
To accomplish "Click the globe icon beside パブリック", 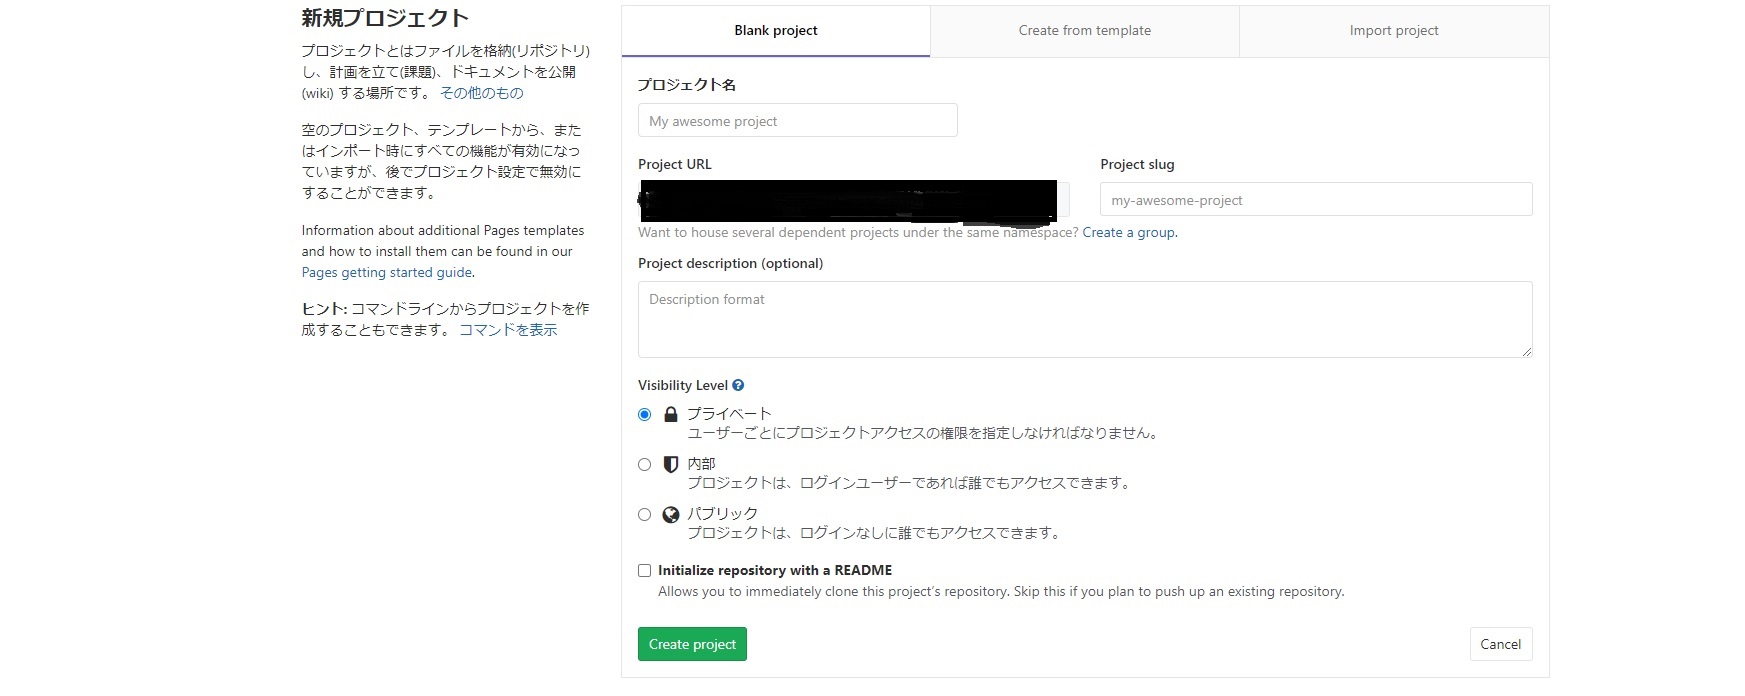I will (671, 514).
